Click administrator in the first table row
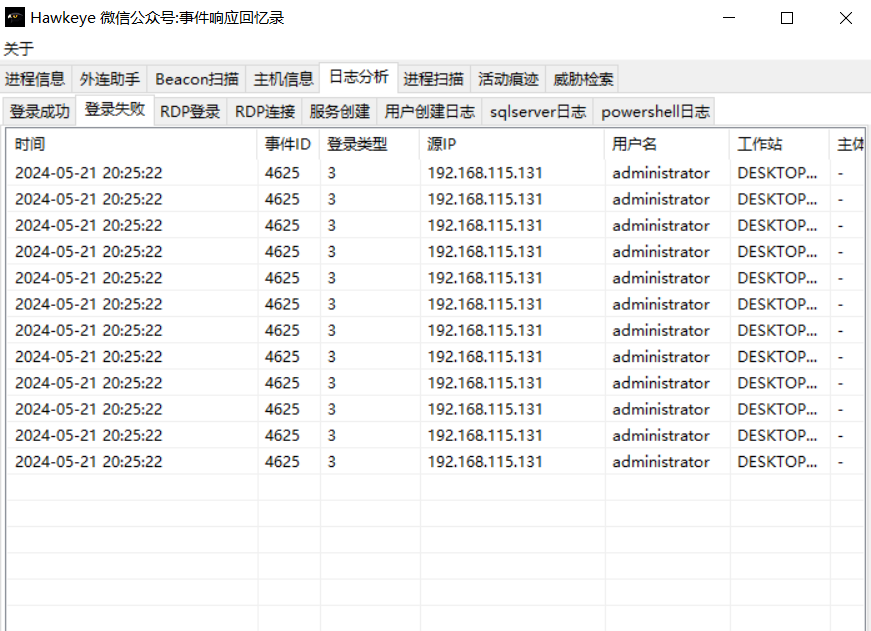 click(661, 173)
